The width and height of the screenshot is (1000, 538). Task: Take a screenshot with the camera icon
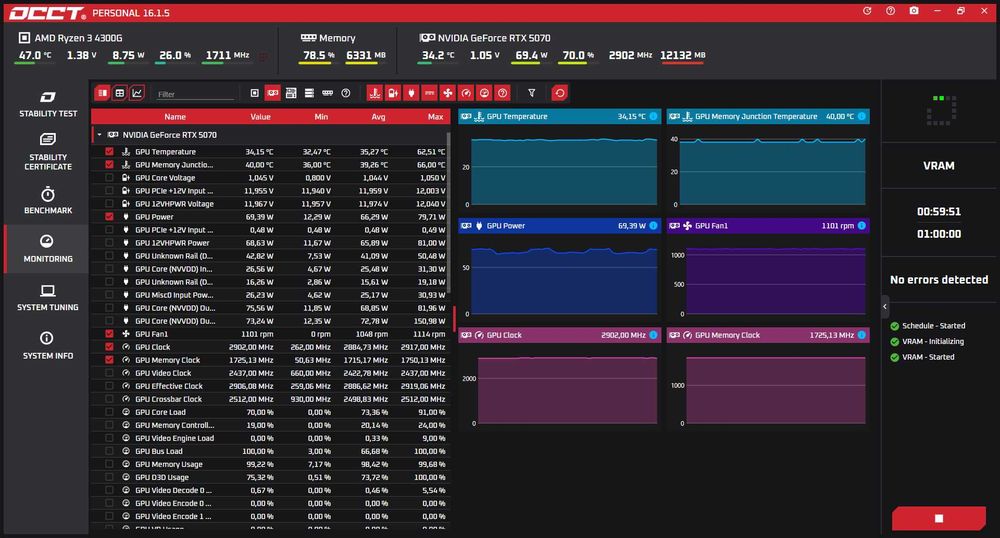coord(914,11)
